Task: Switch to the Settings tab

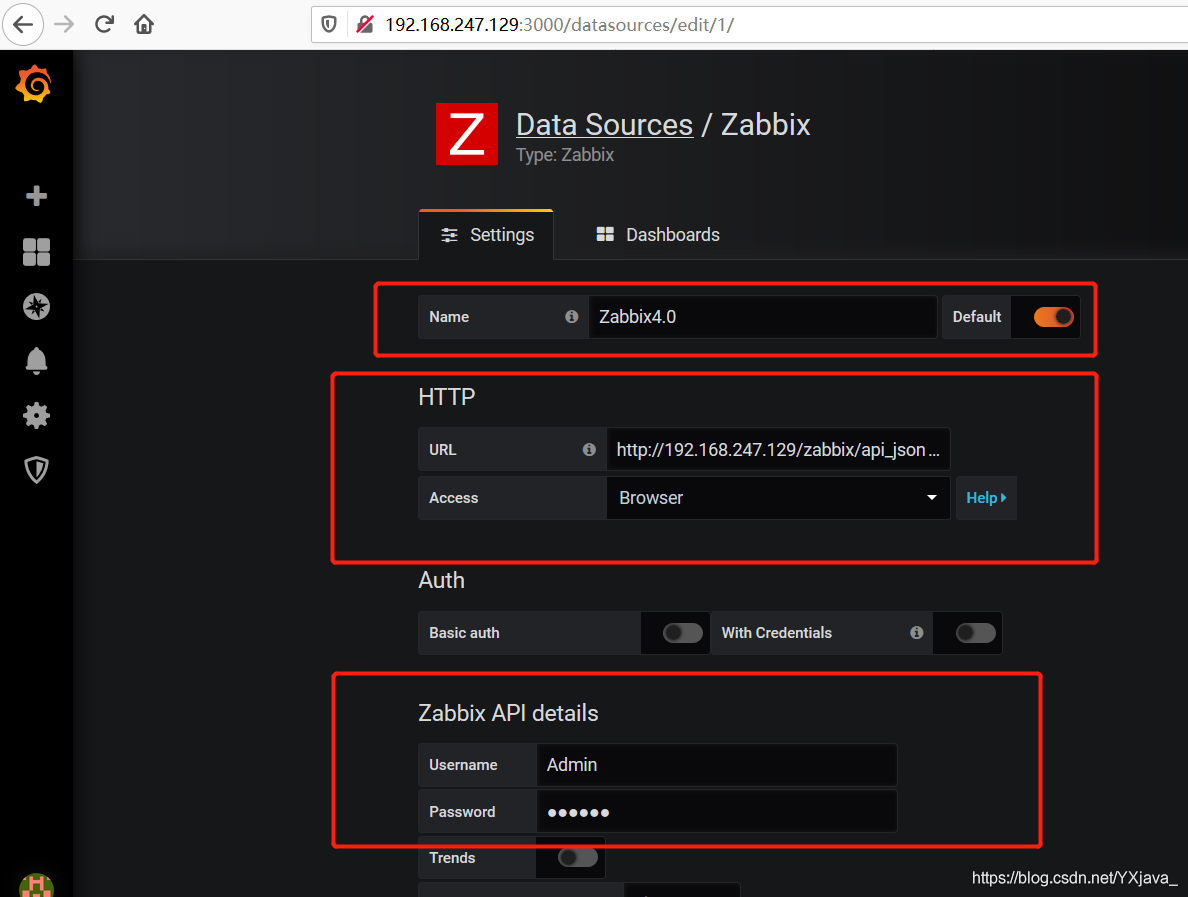Action: (x=486, y=235)
